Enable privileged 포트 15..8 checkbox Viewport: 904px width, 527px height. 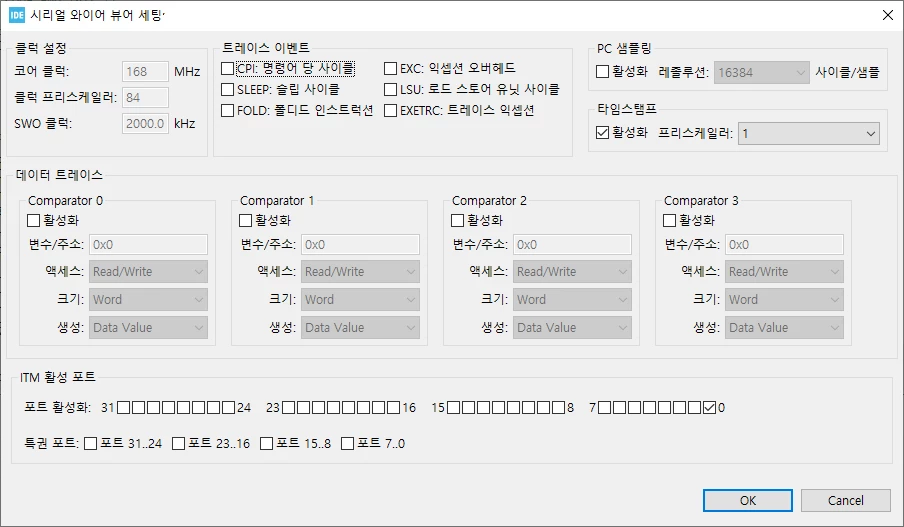click(x=266, y=443)
